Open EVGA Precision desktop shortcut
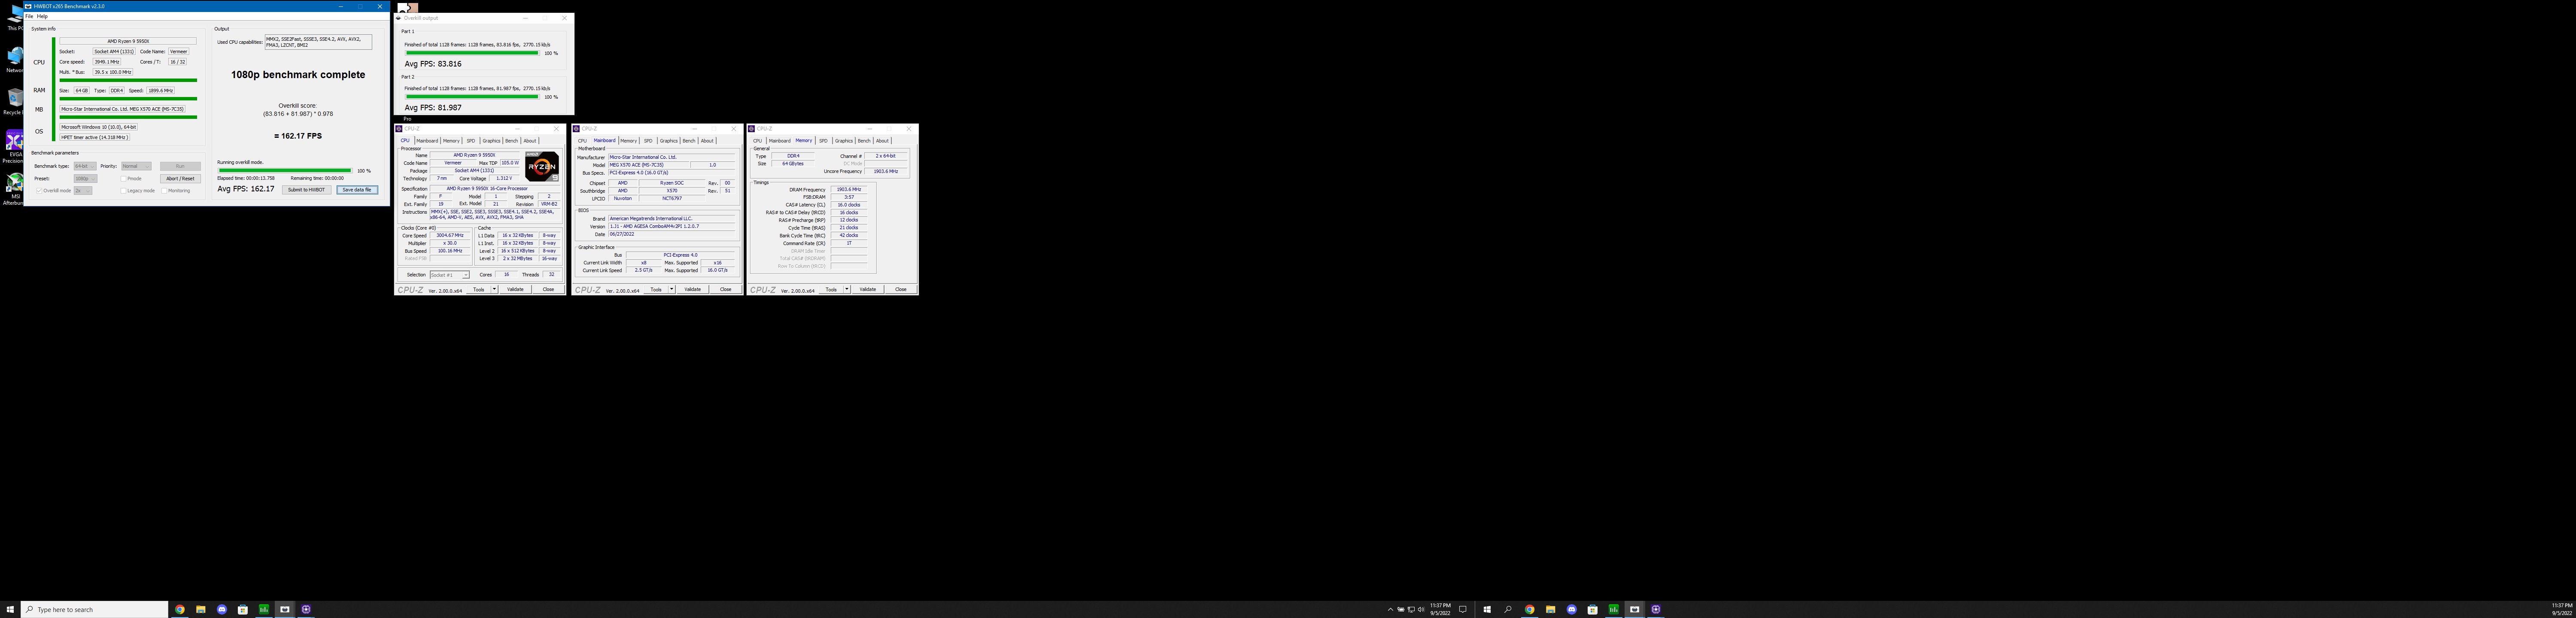Screen dimensions: 2576x618 [14, 145]
